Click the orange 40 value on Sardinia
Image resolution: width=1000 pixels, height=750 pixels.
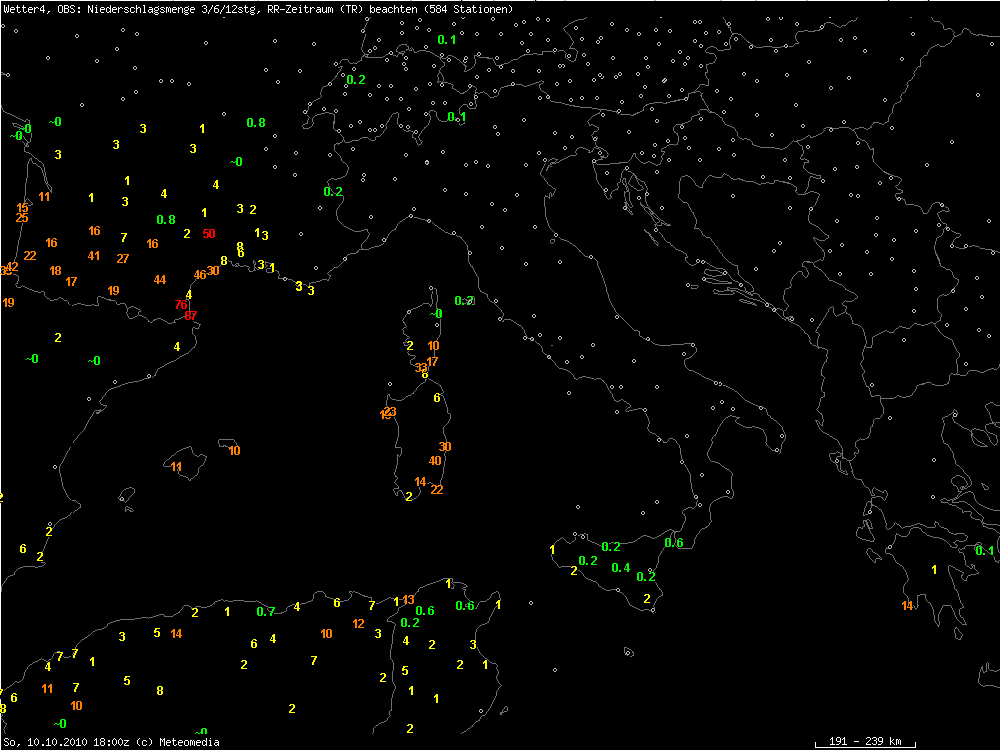click(x=435, y=461)
